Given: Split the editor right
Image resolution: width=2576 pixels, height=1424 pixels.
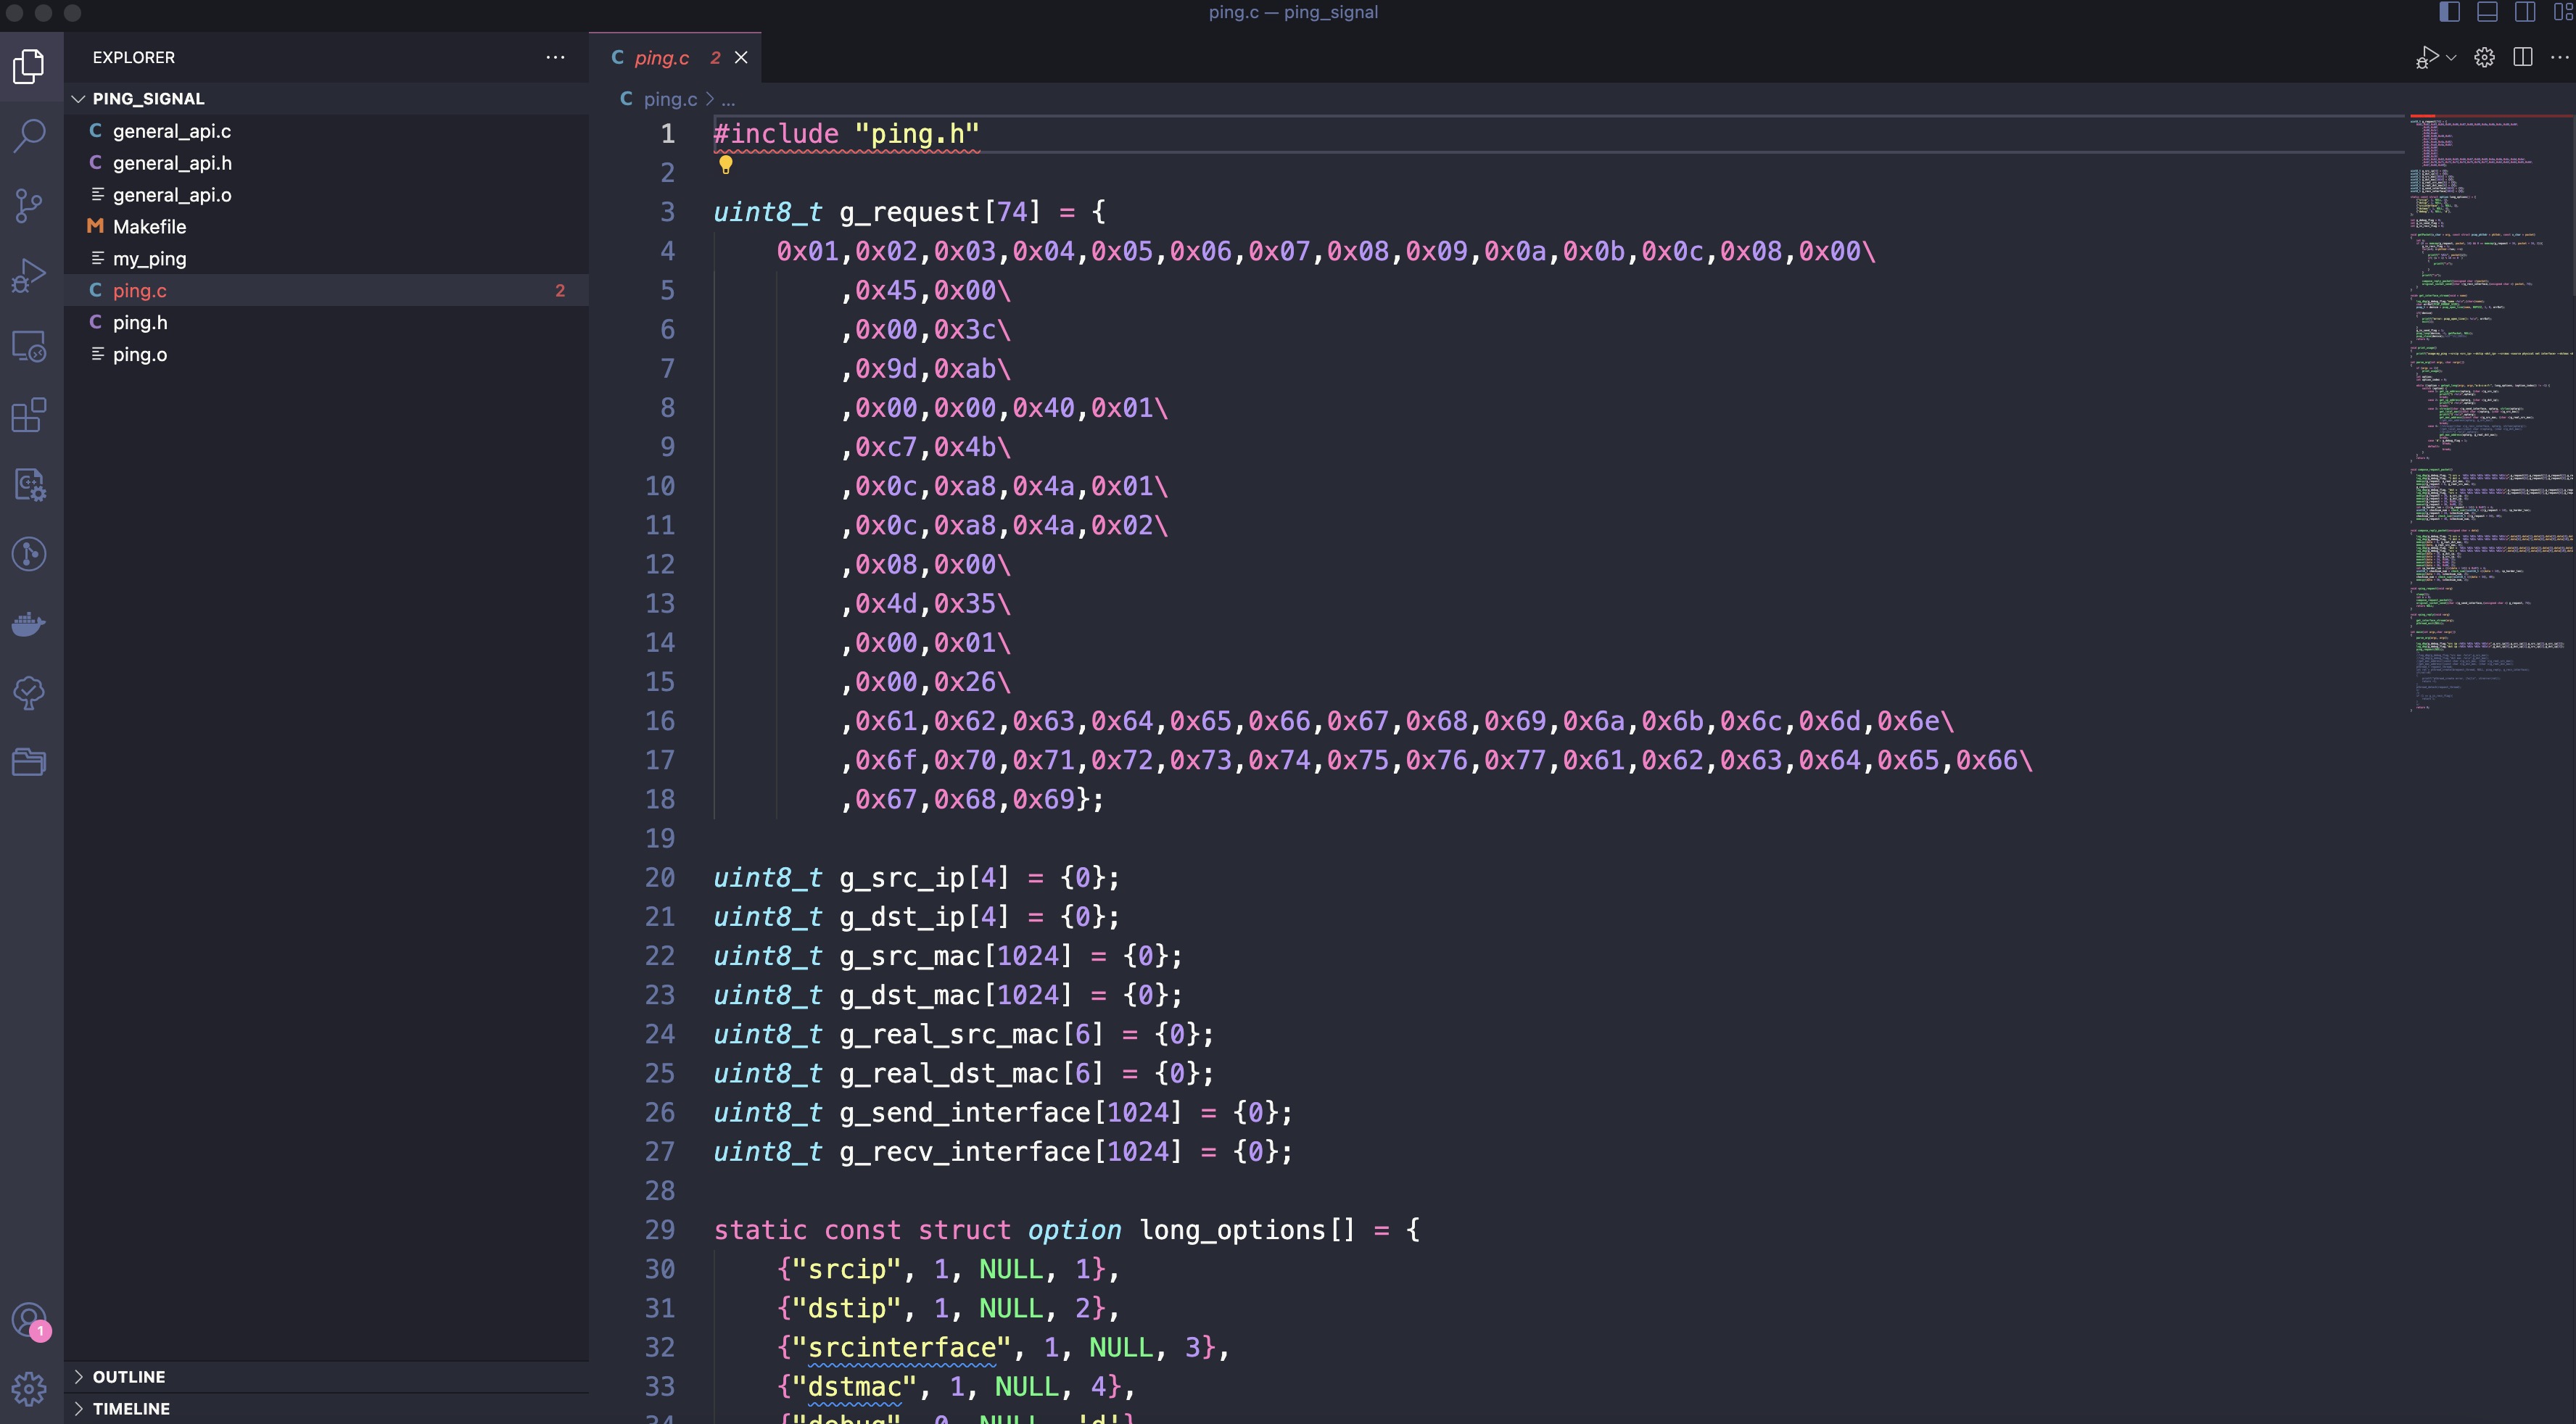Looking at the screenshot, I should (2523, 57).
